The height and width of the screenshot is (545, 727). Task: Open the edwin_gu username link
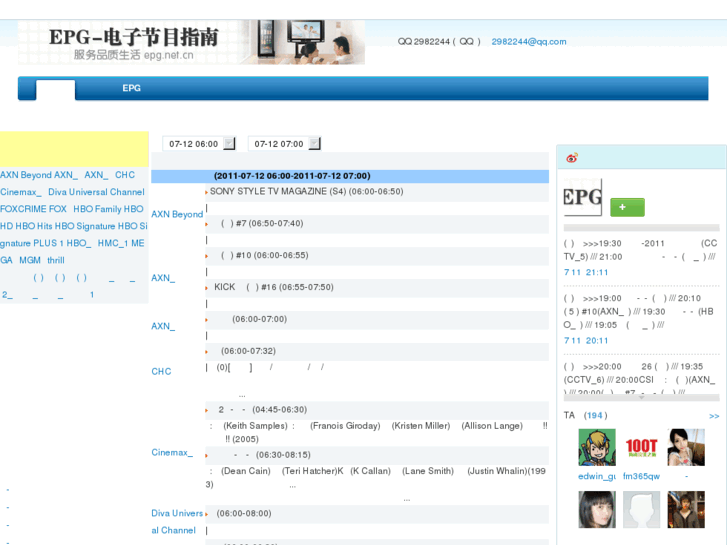tap(597, 476)
